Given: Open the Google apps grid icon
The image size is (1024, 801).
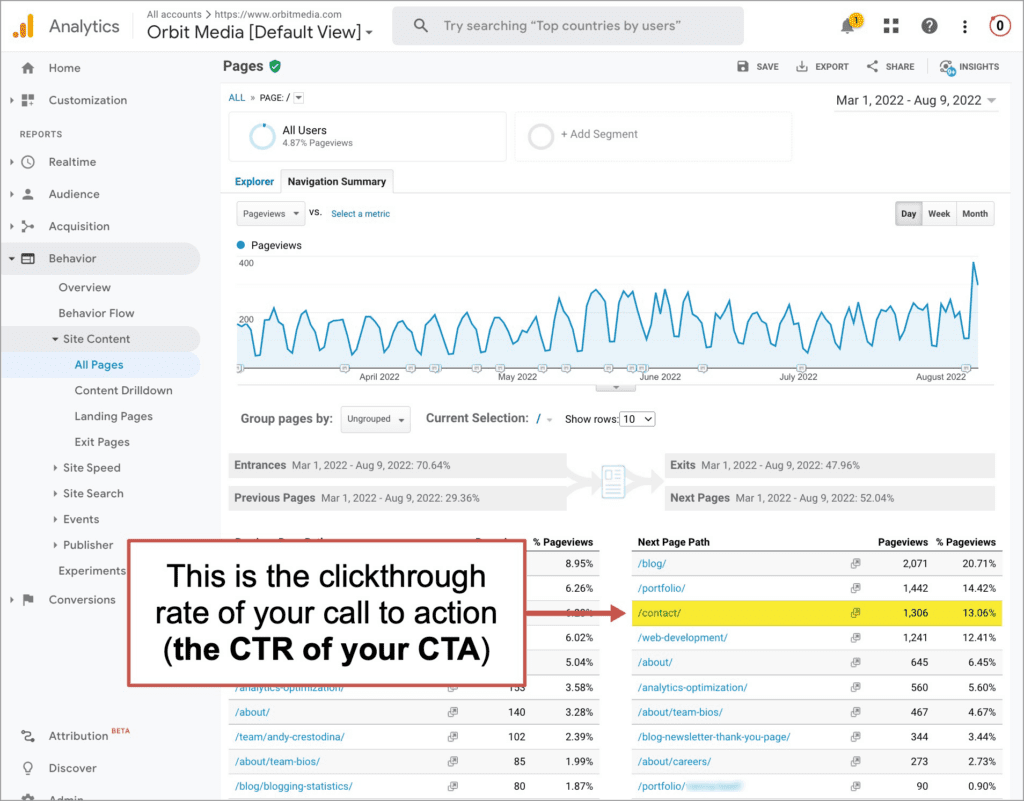Looking at the screenshot, I should coord(890,25).
